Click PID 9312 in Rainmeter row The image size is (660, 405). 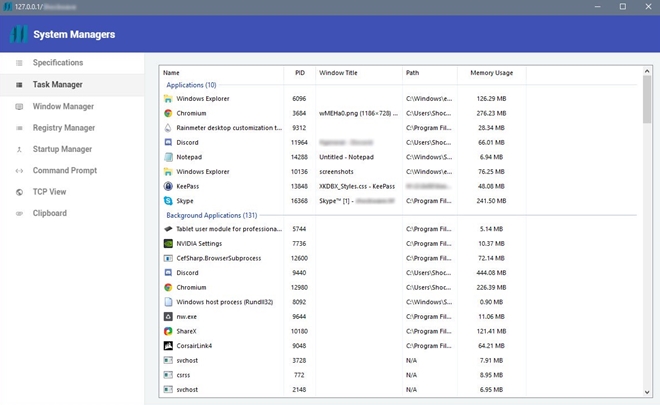(x=299, y=128)
